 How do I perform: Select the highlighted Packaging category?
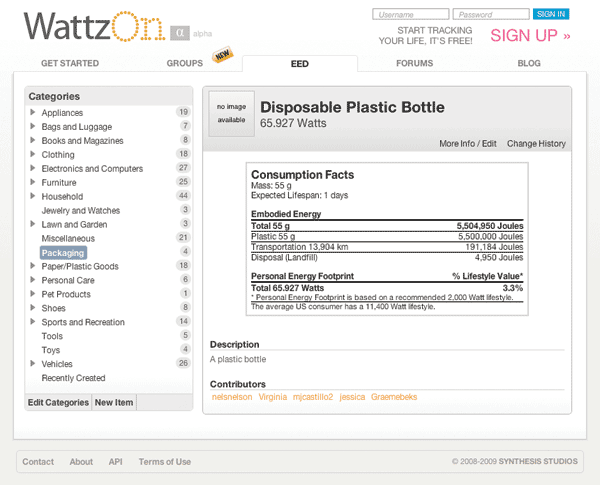pyautogui.click(x=63, y=253)
